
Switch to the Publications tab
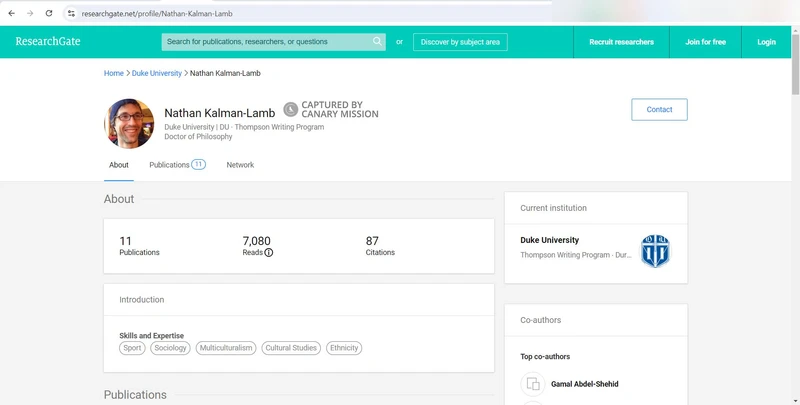click(177, 165)
